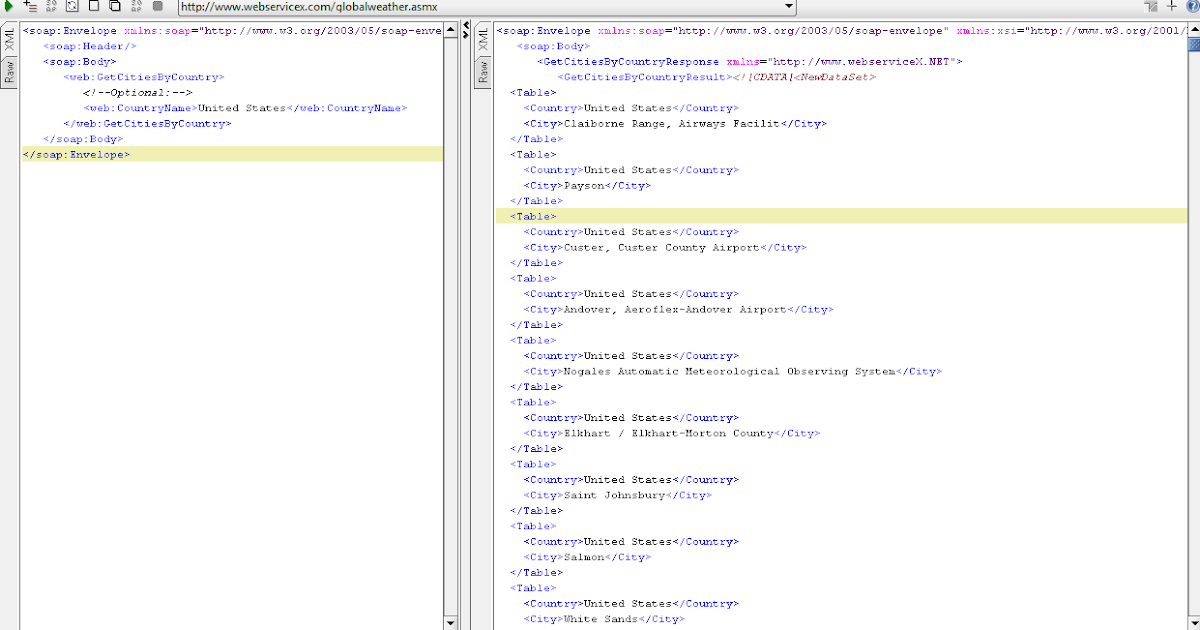Click the response pane scroll-up arrow
Screen dimensions: 1200x630
1194,29
